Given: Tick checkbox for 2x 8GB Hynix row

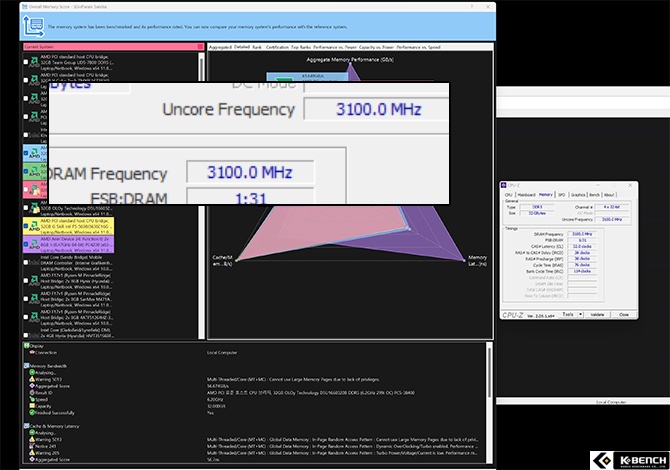Looking at the screenshot, I should [26, 281].
